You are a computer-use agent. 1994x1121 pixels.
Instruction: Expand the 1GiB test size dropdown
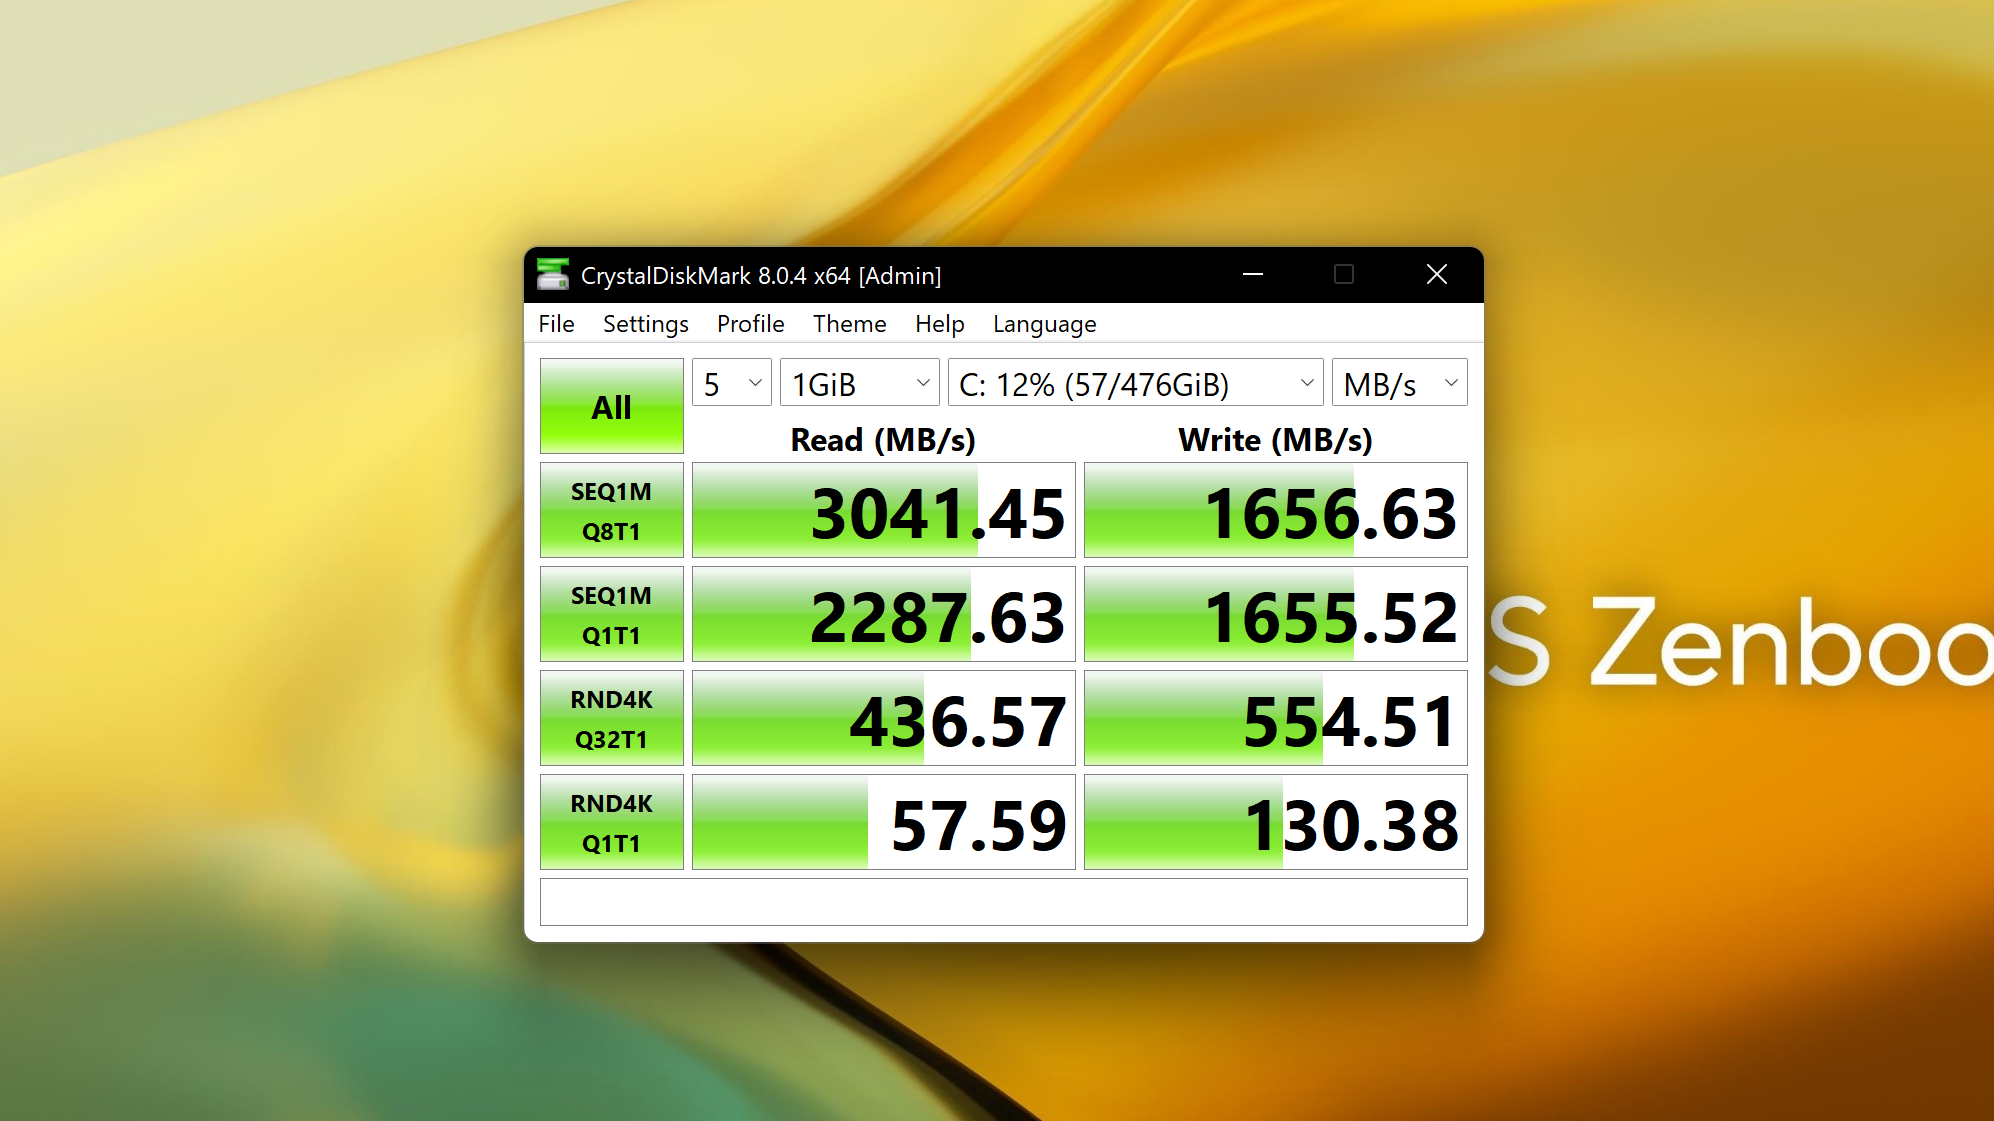860,383
